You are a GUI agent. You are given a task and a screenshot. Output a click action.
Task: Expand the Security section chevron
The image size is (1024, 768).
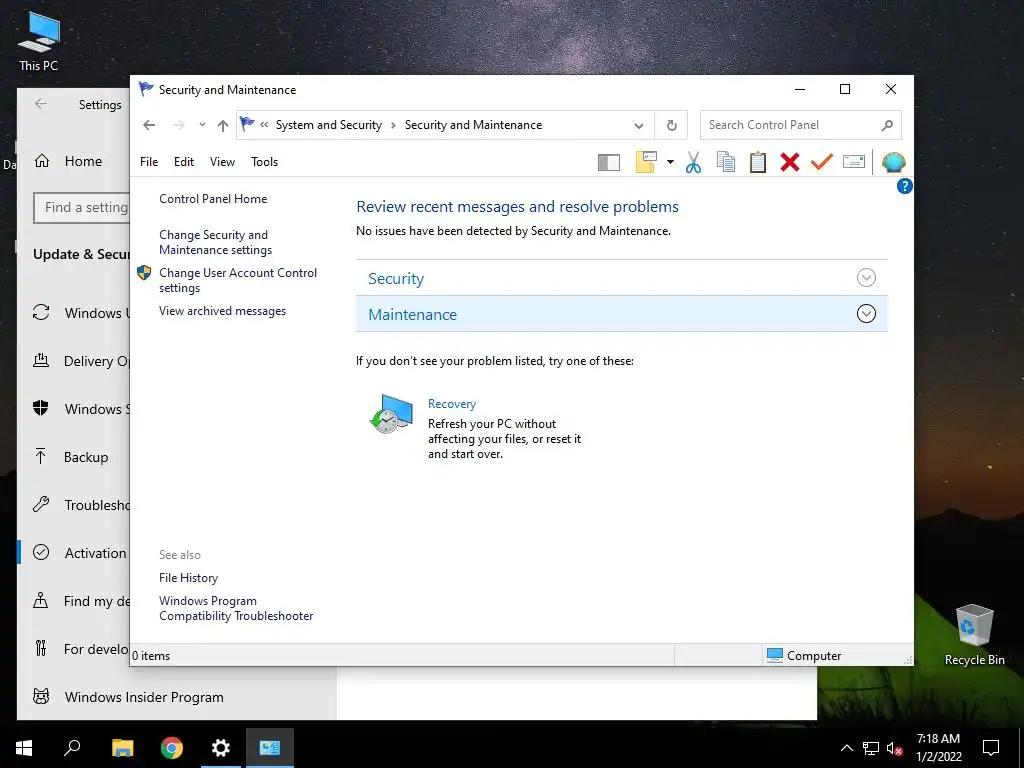point(866,278)
